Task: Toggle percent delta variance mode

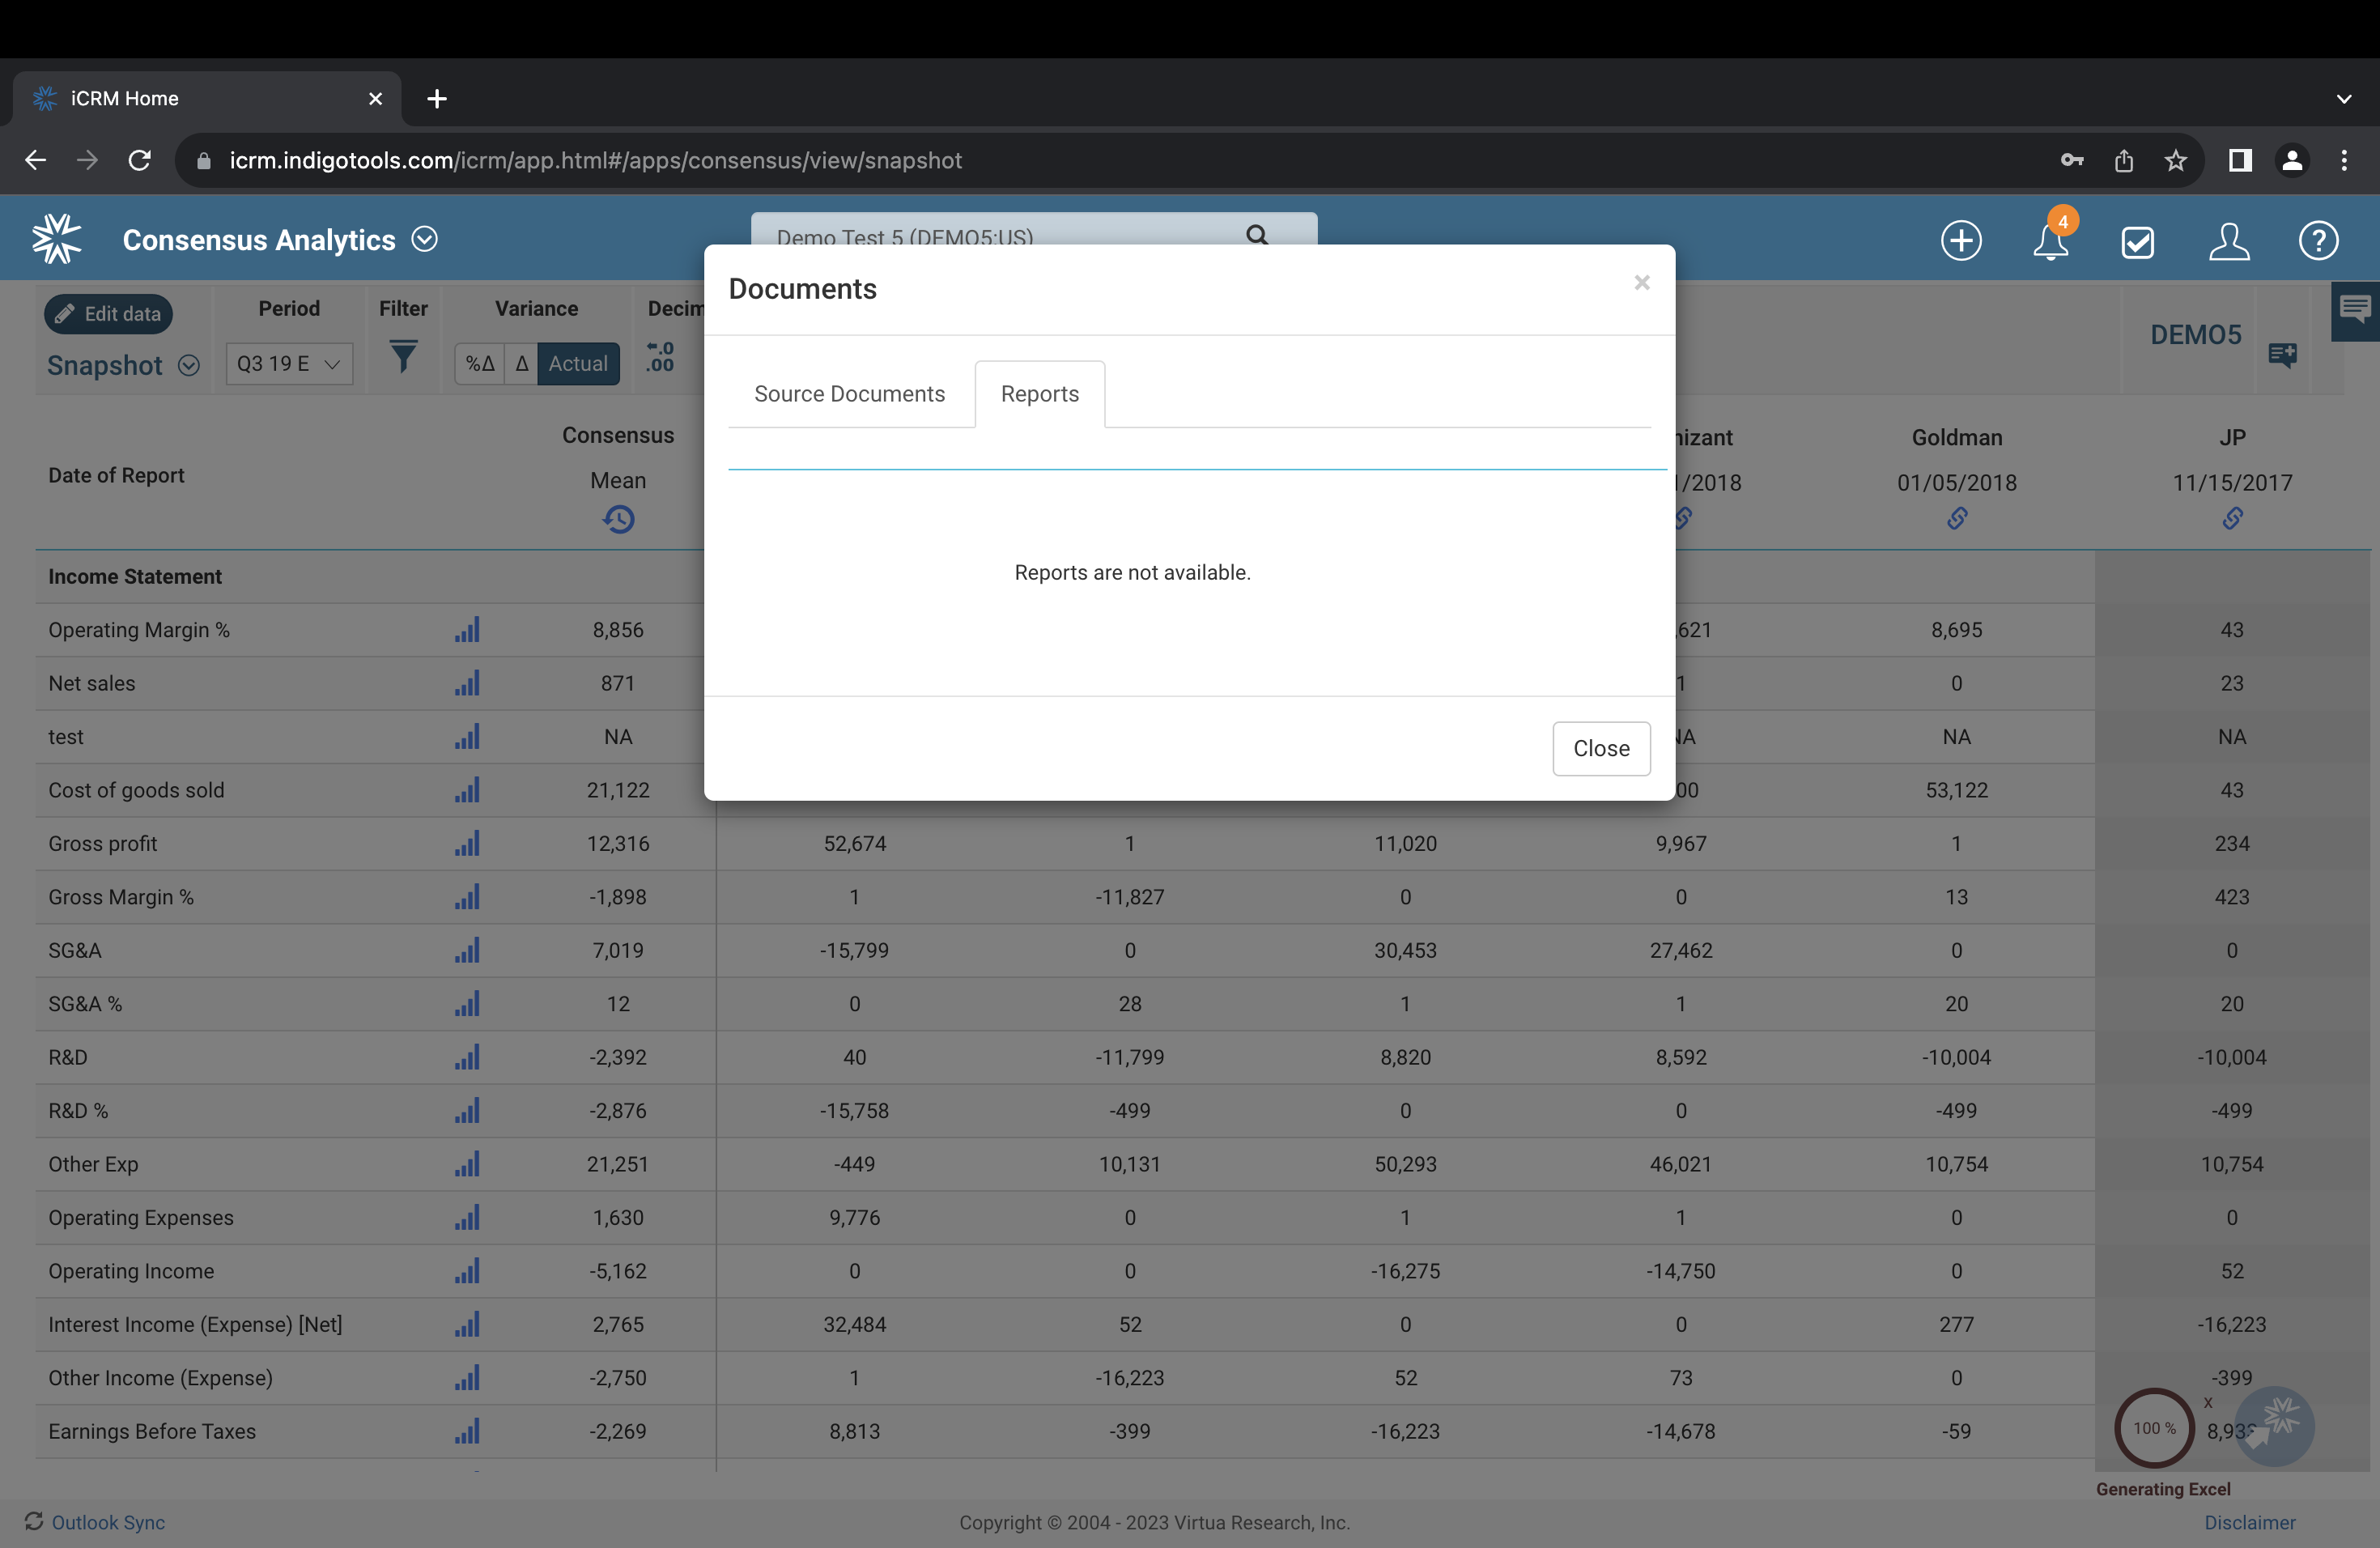Action: point(480,364)
